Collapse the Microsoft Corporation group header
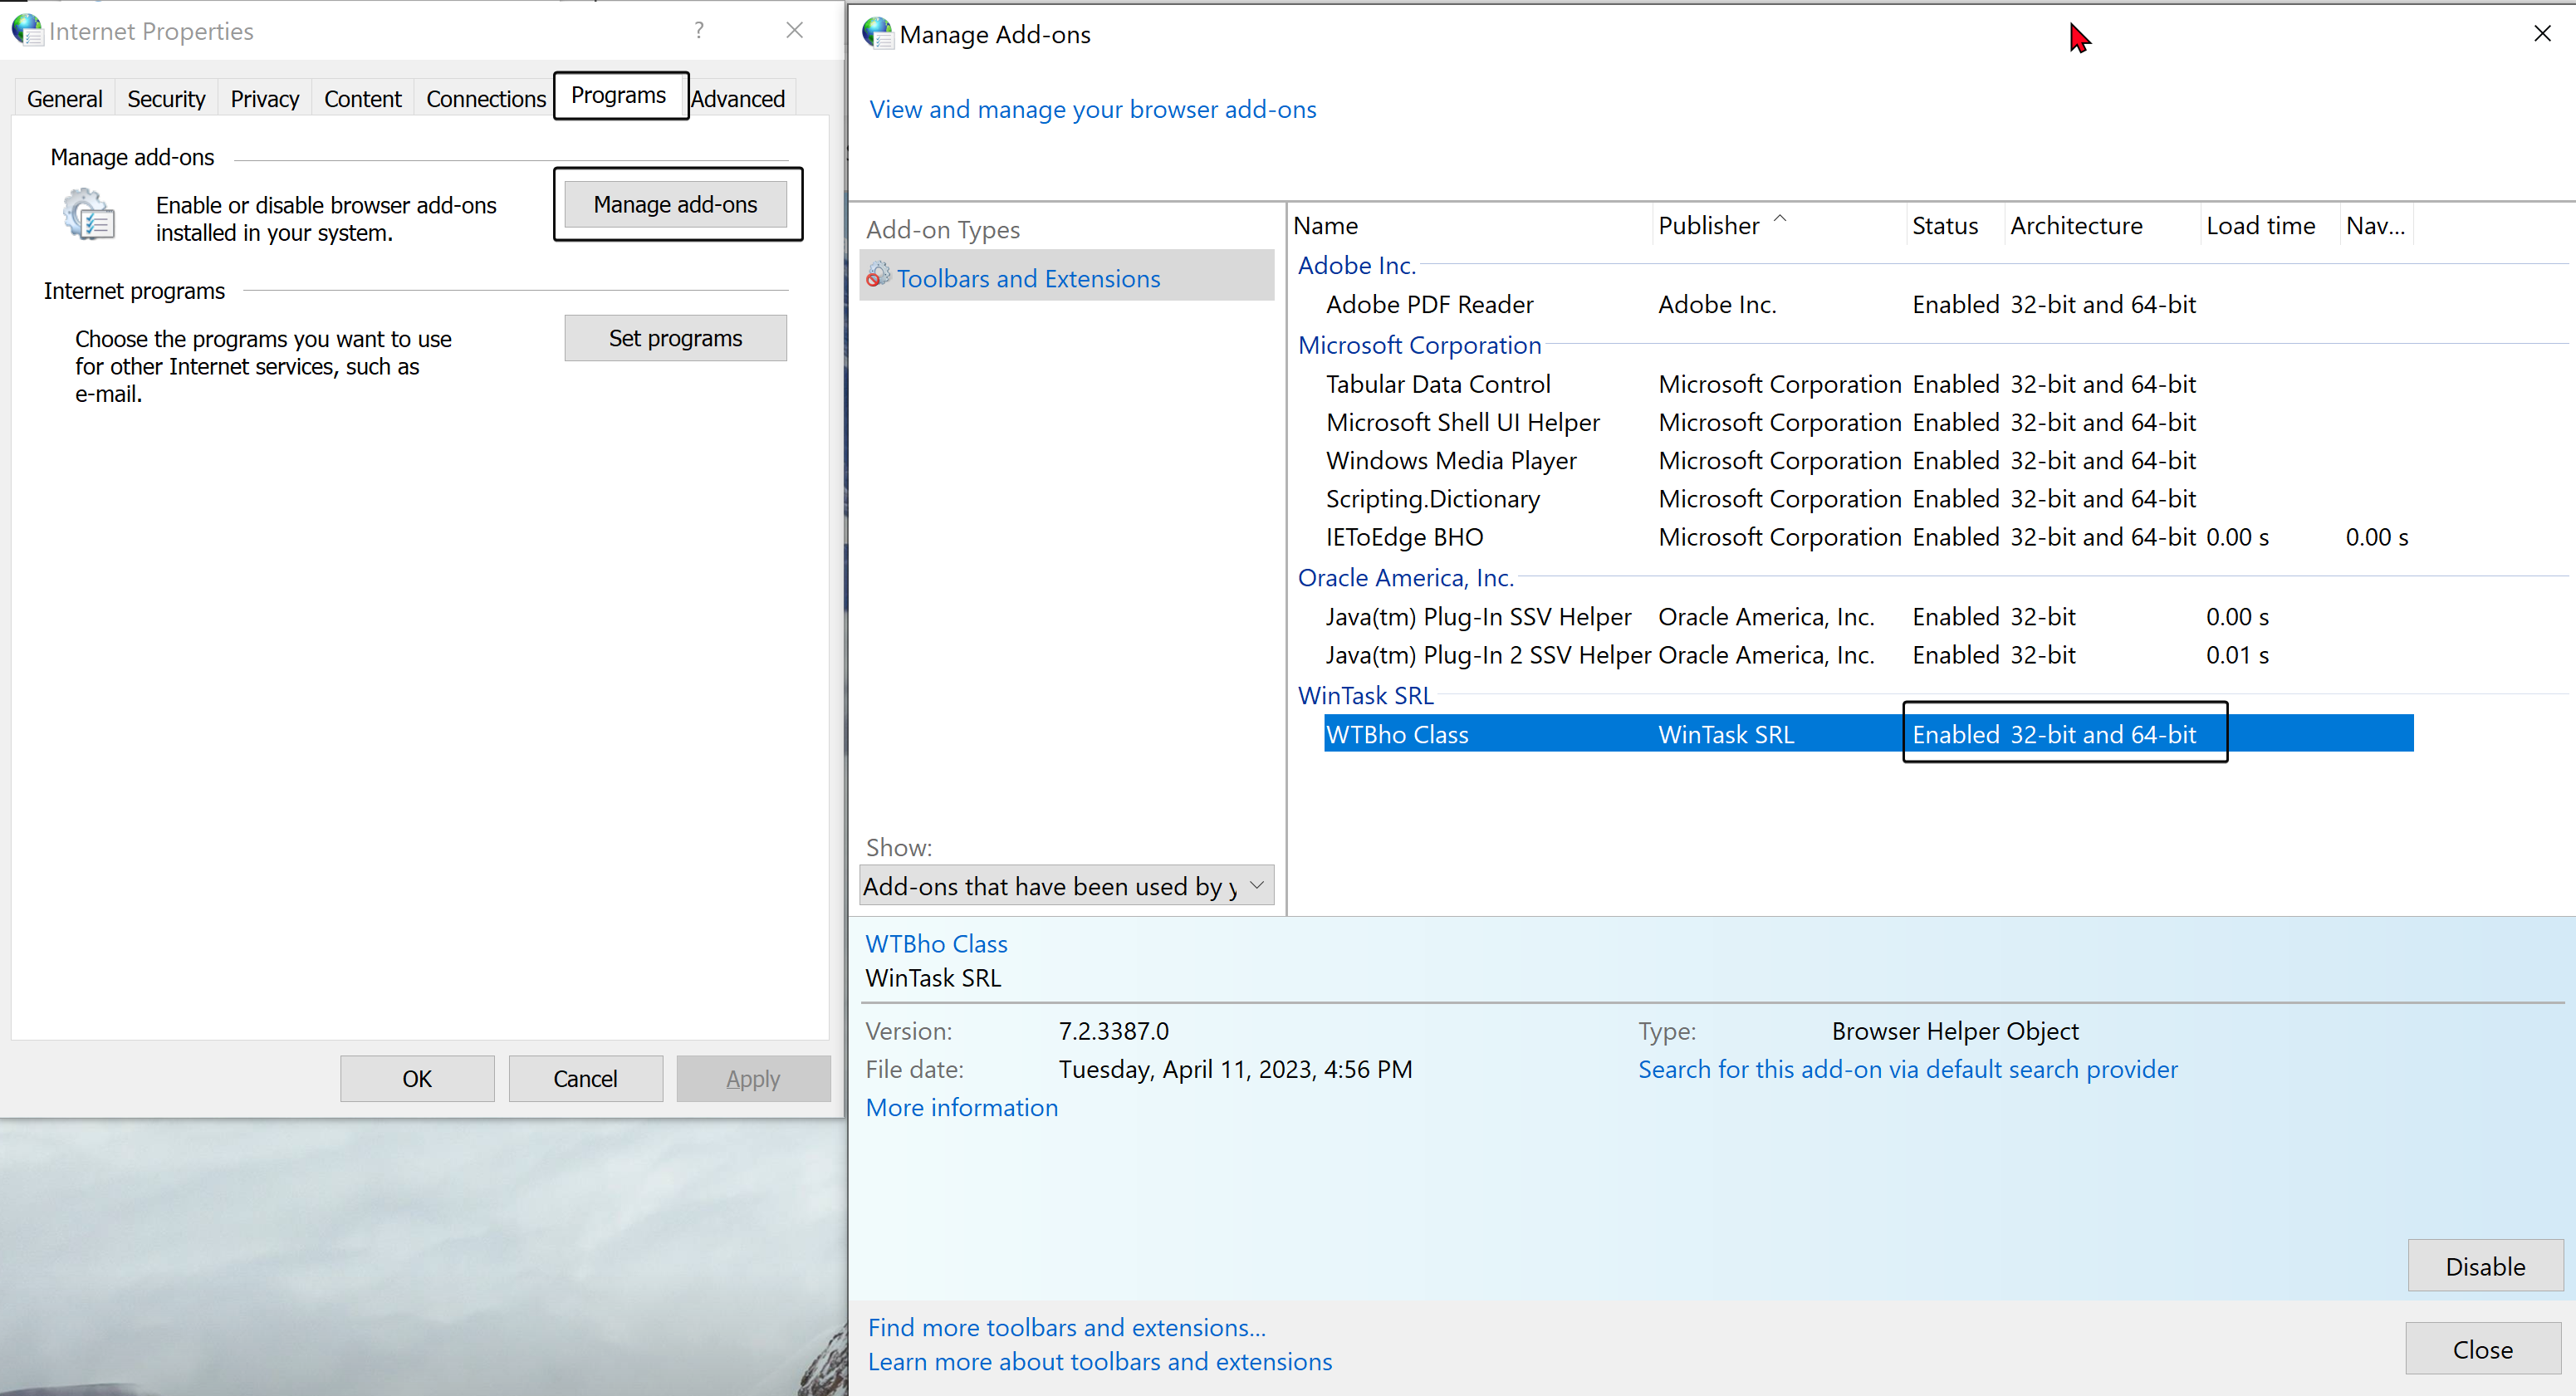Image resolution: width=2576 pixels, height=1396 pixels. click(x=1419, y=345)
